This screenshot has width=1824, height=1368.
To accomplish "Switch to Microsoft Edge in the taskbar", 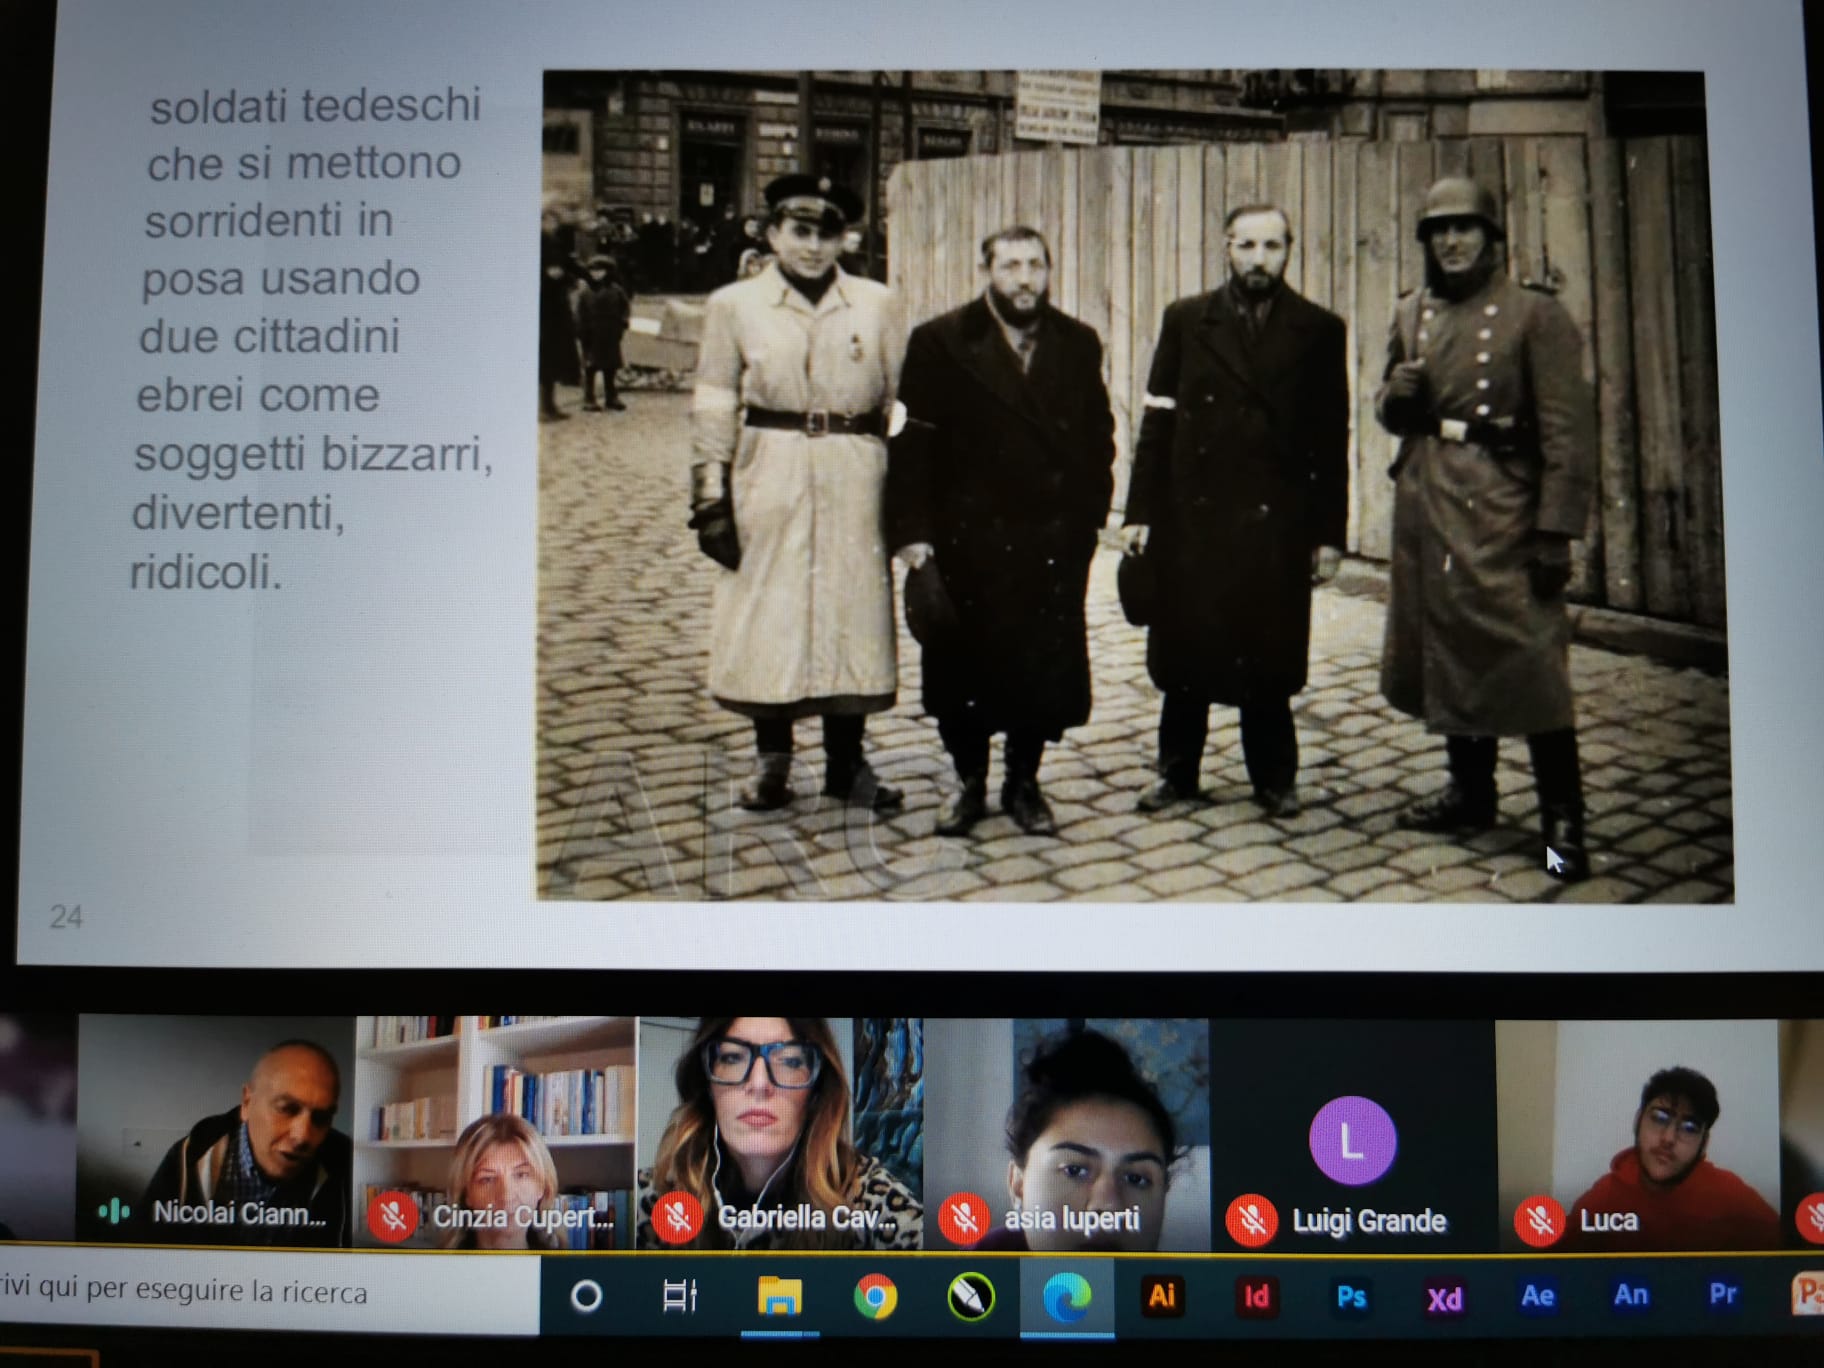I will (x=1066, y=1297).
